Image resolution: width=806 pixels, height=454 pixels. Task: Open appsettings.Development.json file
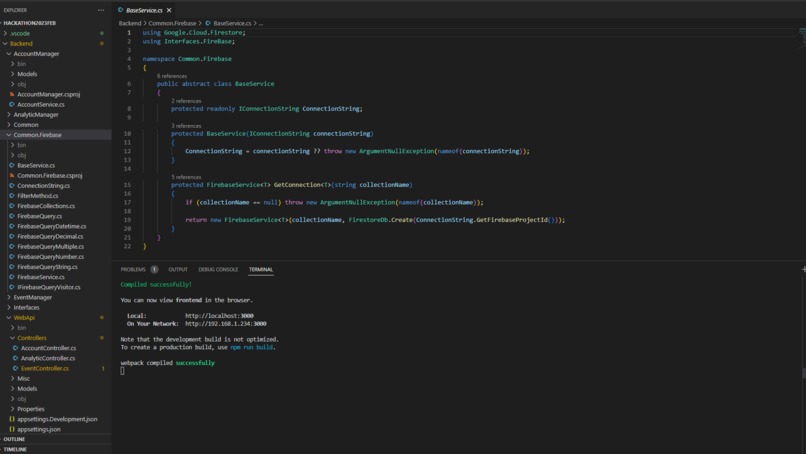[57, 419]
